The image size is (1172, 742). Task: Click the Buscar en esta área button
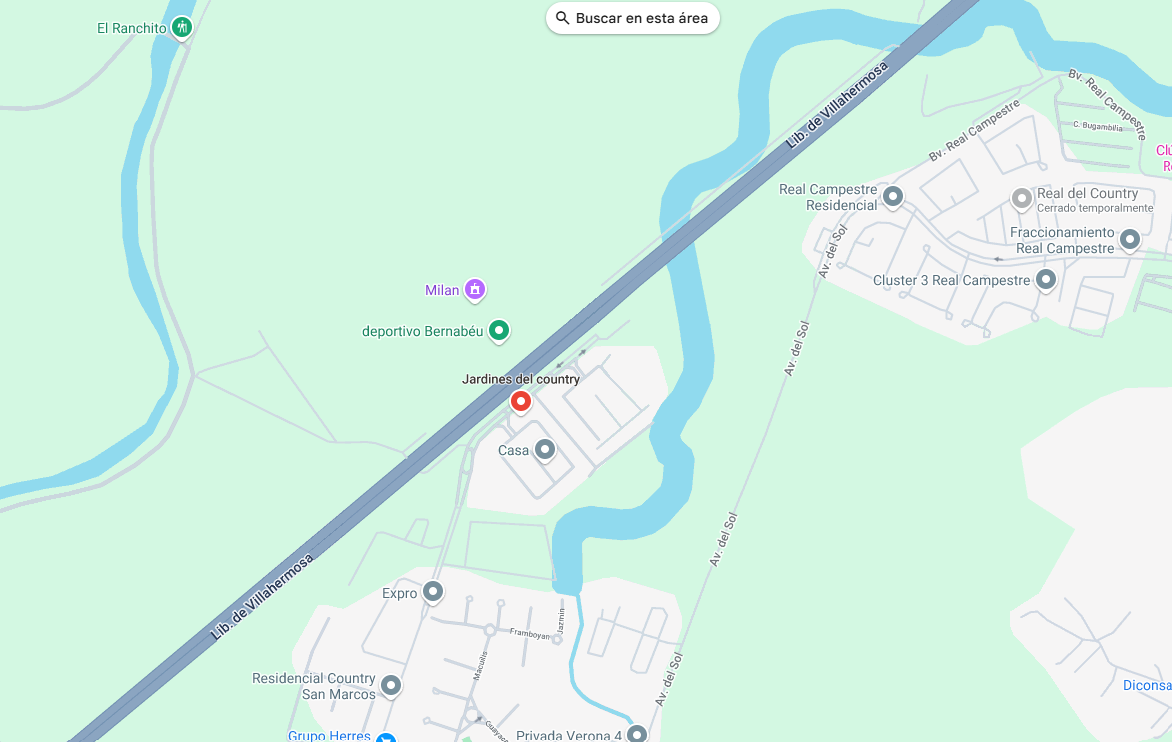point(632,18)
